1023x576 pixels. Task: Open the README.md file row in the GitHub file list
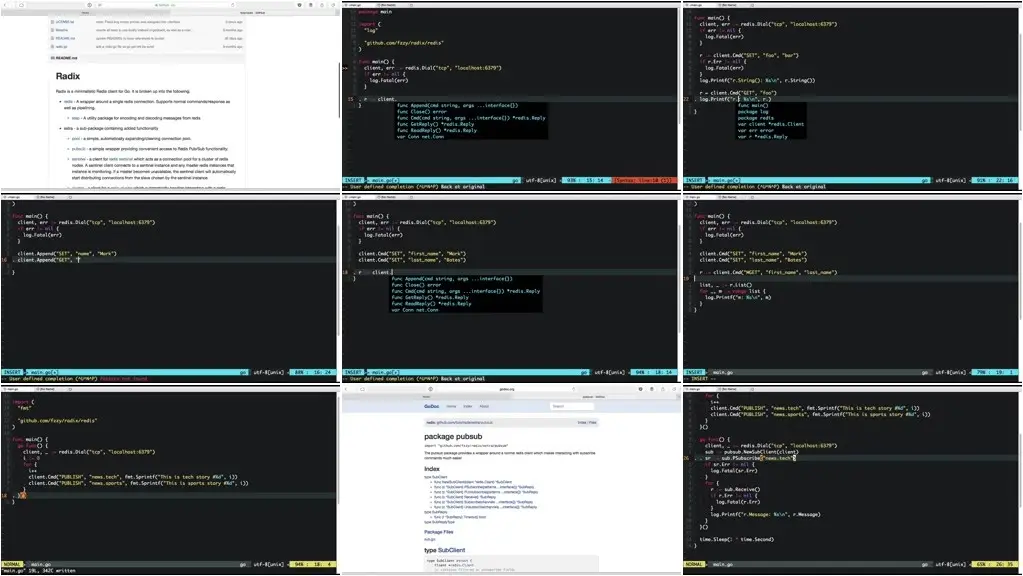tap(147, 38)
